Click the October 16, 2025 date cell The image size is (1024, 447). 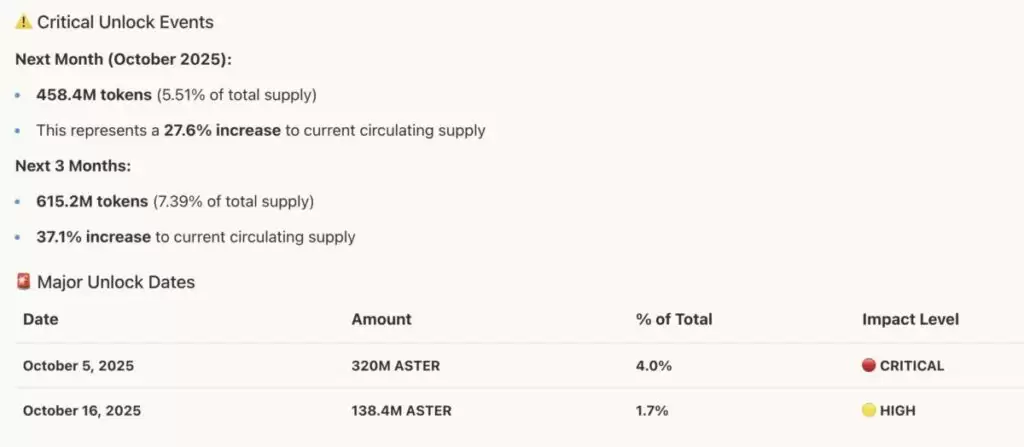coord(82,410)
